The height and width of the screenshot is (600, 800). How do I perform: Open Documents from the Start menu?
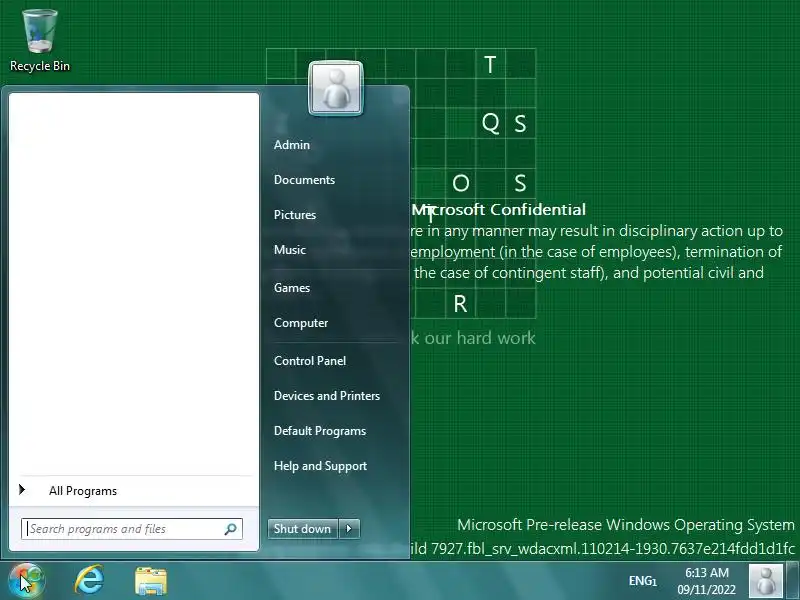click(305, 180)
